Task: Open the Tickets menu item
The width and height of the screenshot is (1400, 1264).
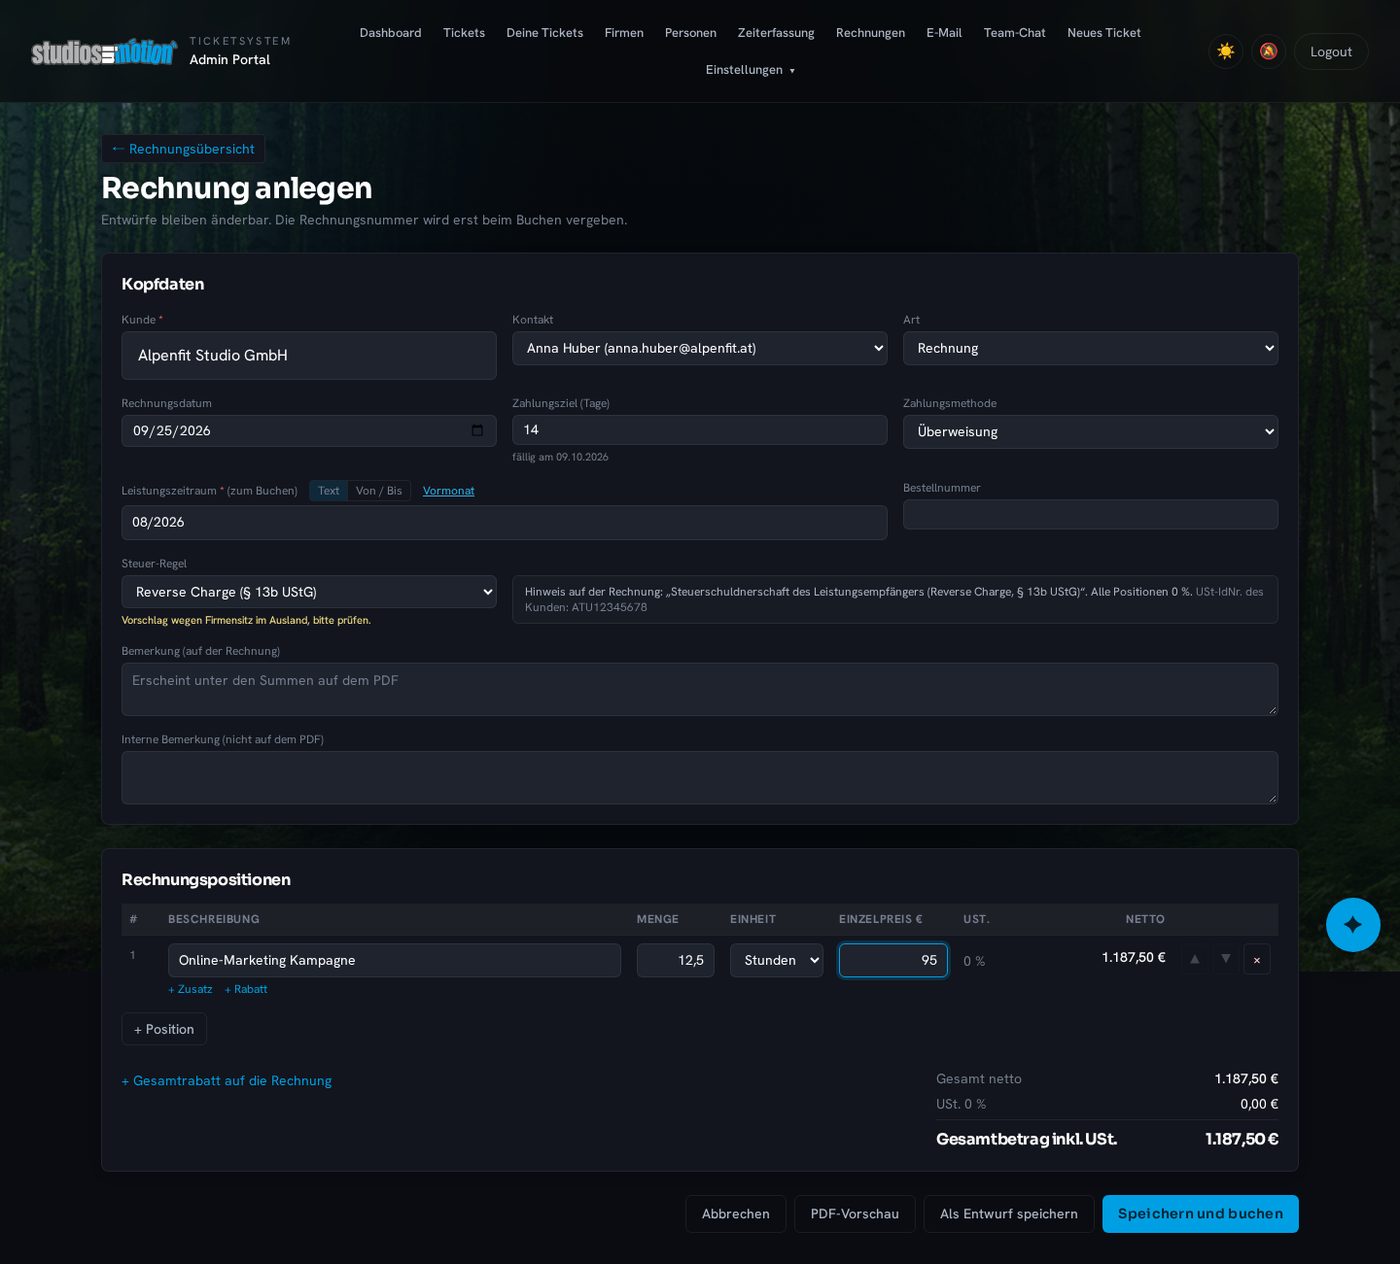Action: click(x=464, y=33)
